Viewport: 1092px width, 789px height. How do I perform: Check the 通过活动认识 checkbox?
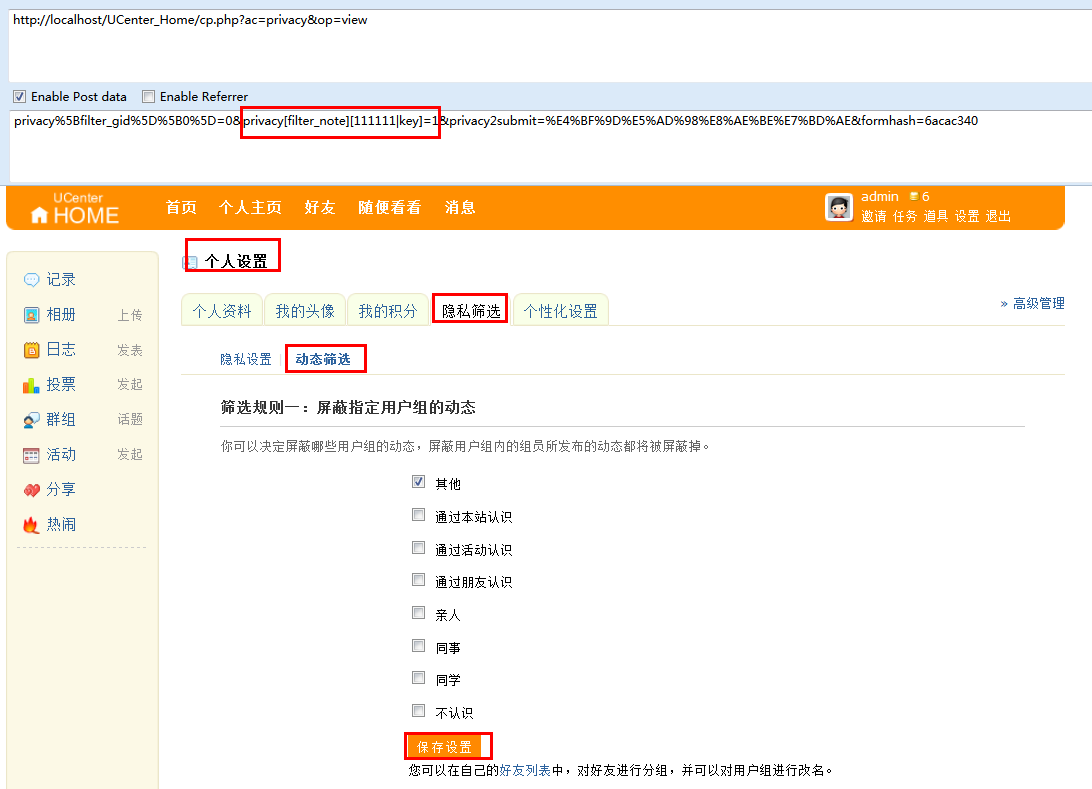[x=418, y=547]
